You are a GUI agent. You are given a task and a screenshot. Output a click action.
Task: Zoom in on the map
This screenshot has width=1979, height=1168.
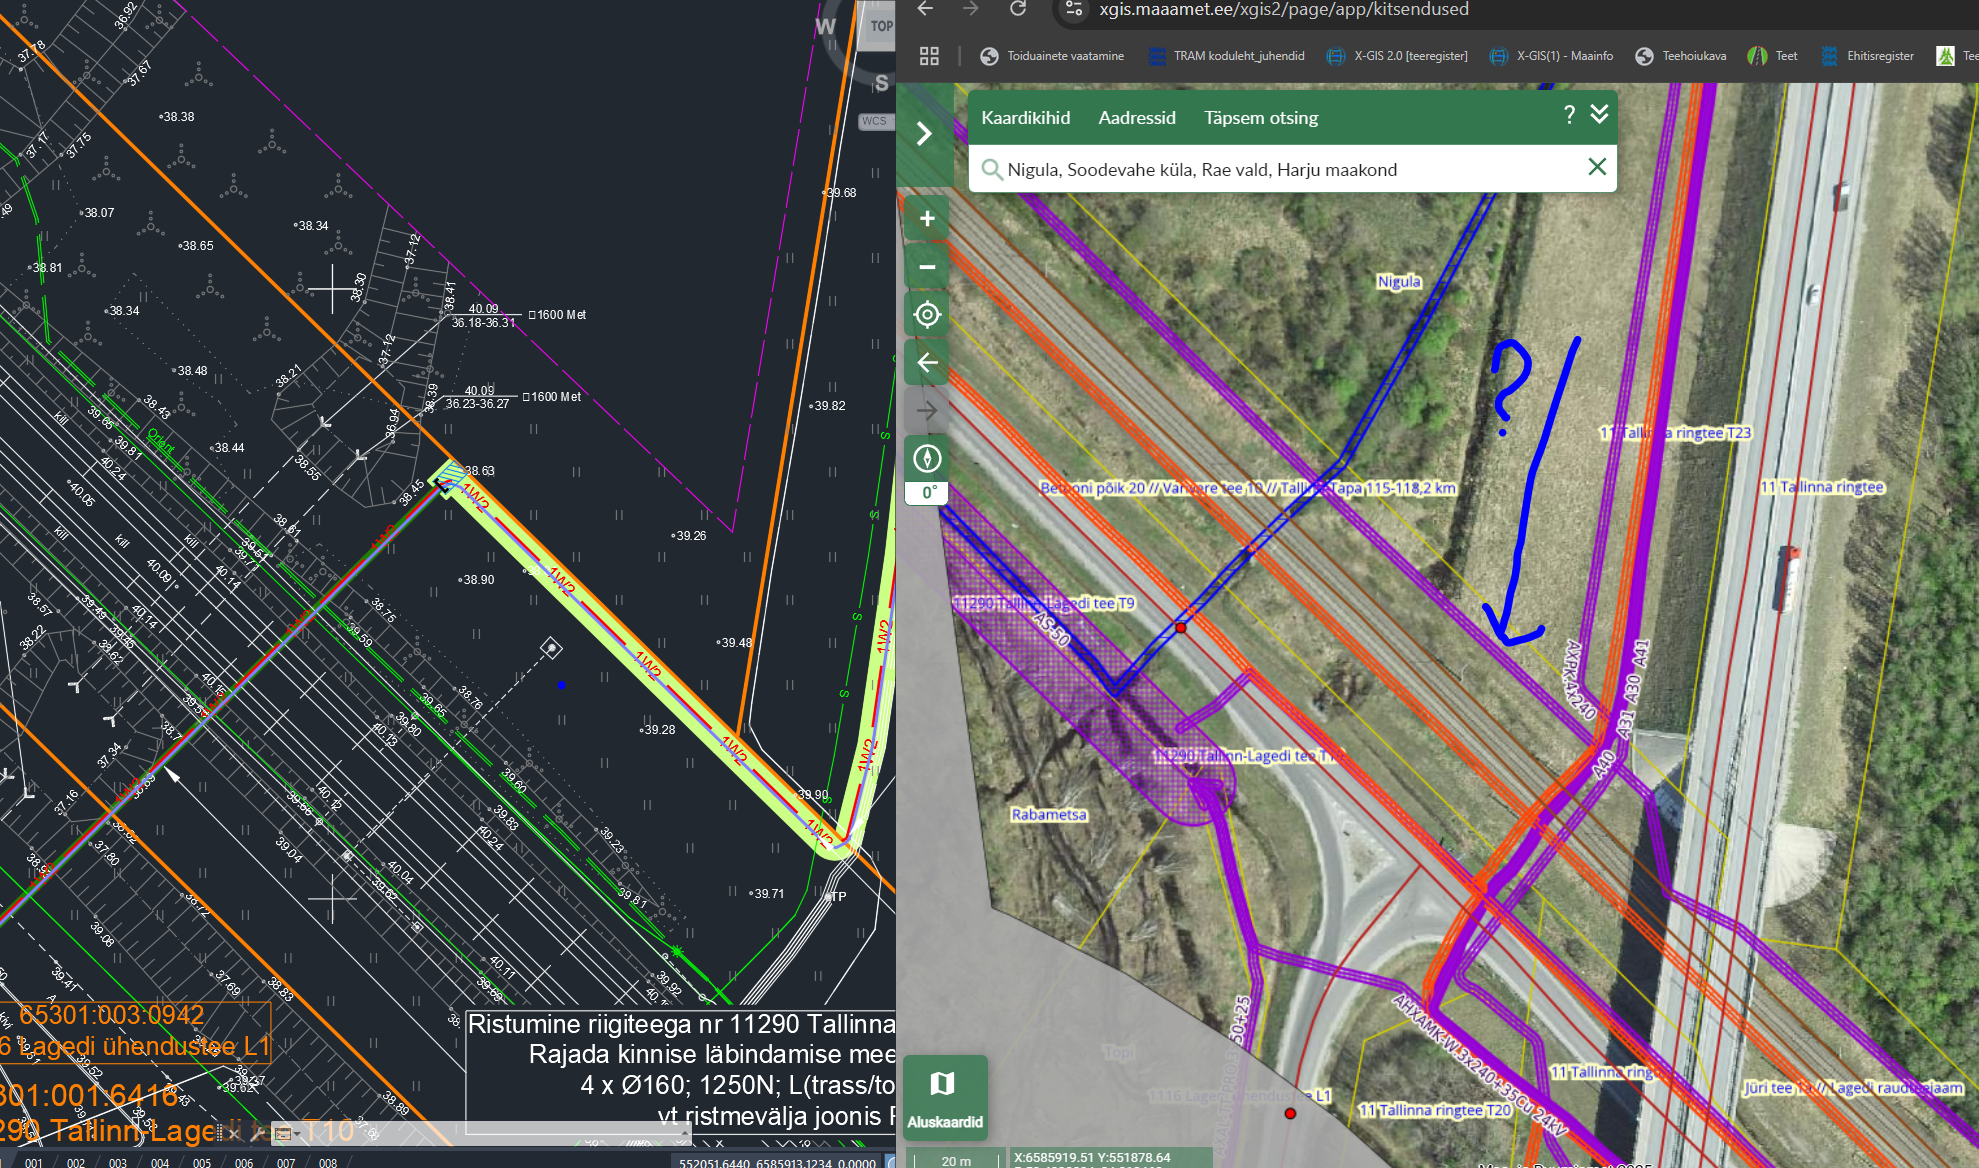[927, 219]
